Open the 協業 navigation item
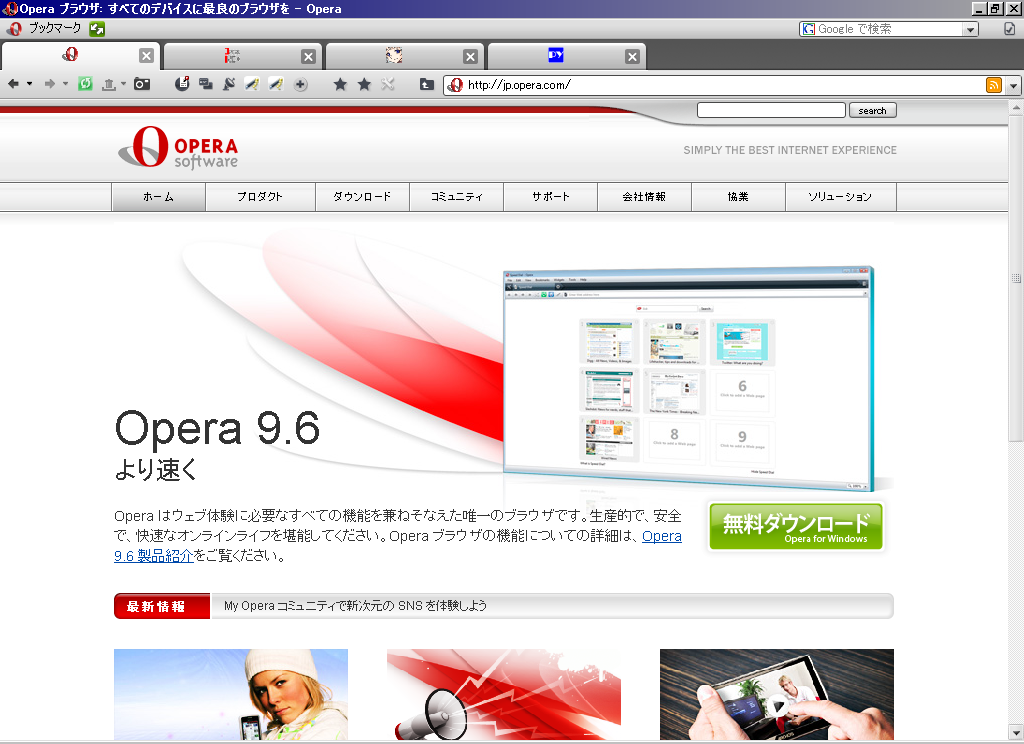The image size is (1024, 744). point(738,197)
